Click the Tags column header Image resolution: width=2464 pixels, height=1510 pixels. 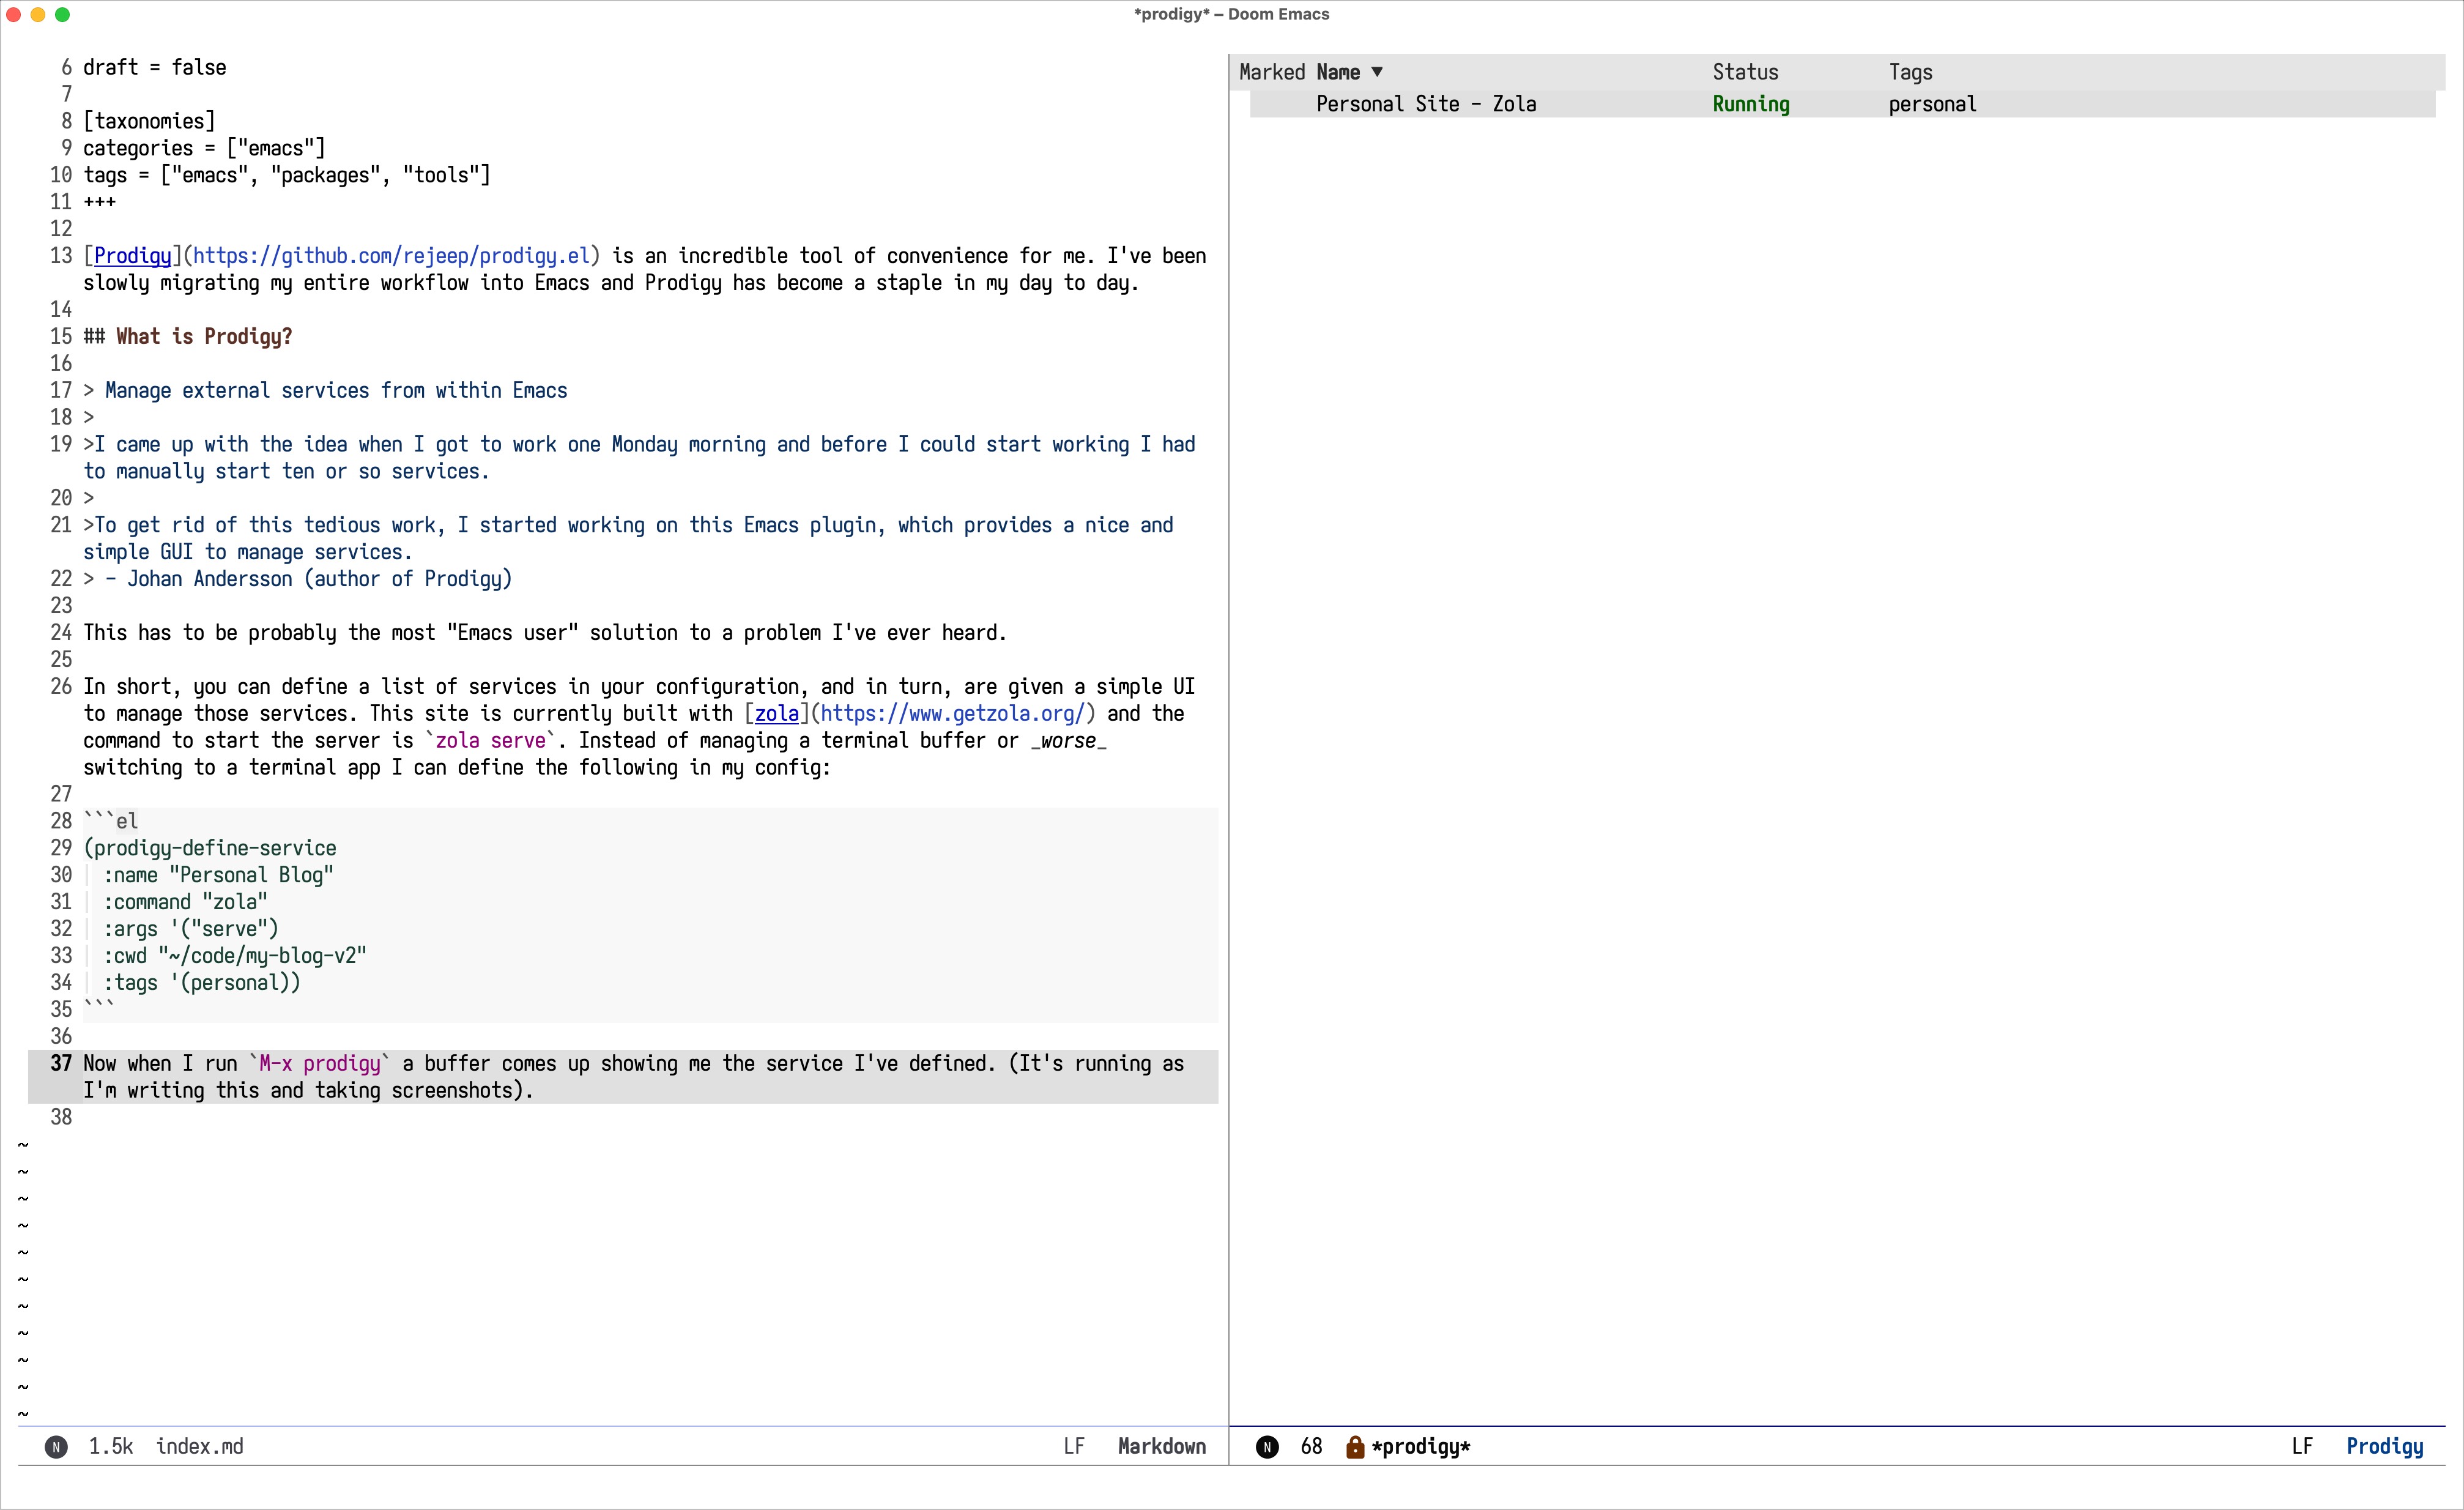(1910, 72)
